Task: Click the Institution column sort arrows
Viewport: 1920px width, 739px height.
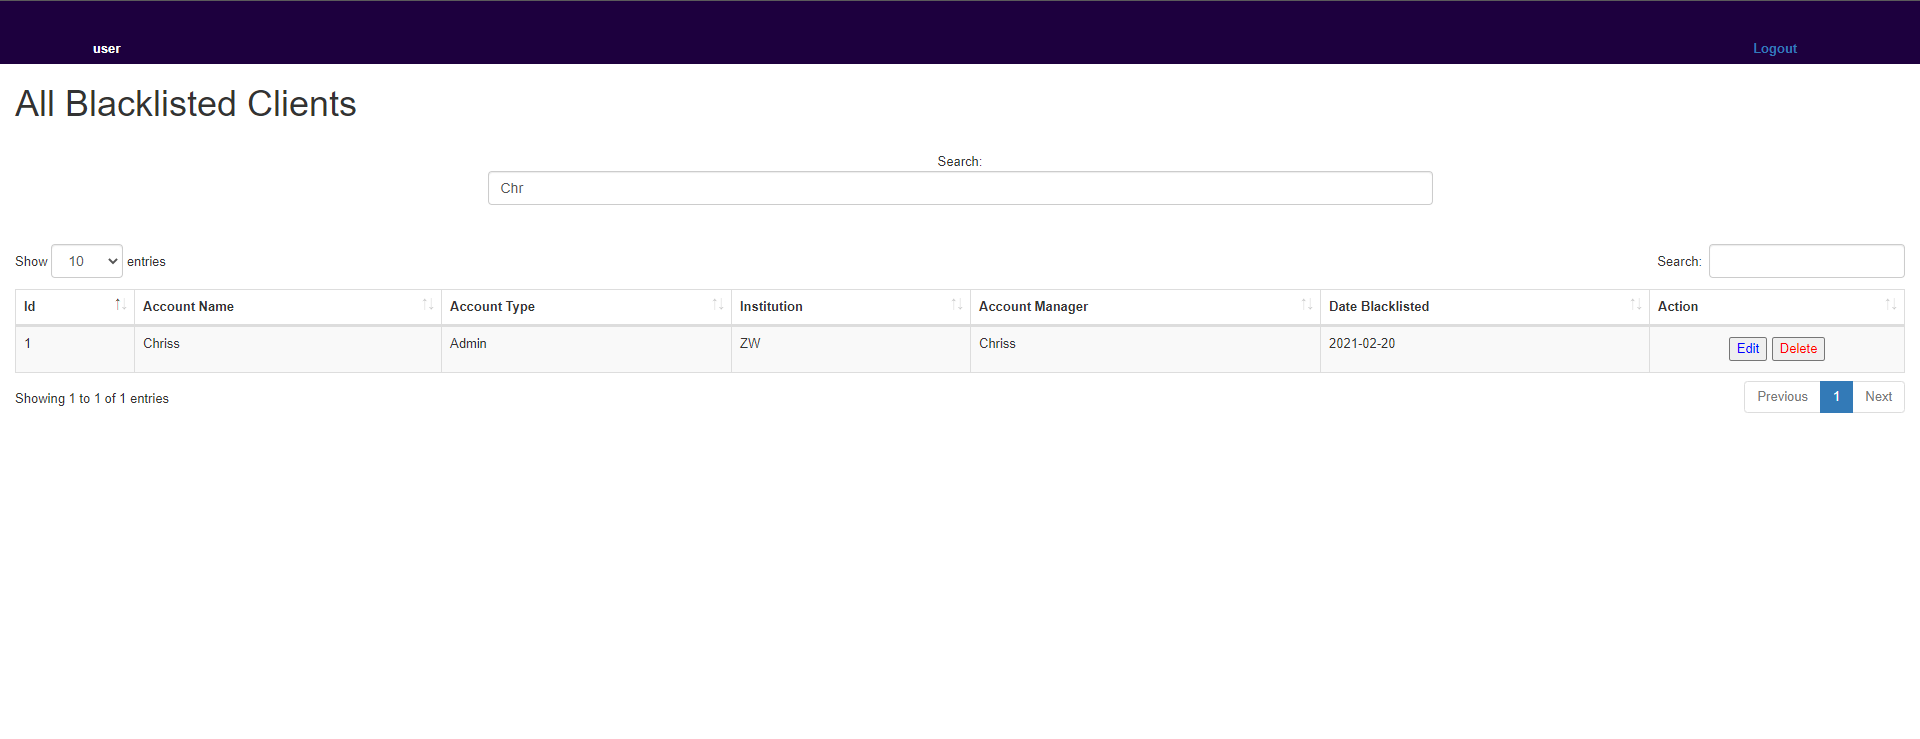Action: click(956, 305)
